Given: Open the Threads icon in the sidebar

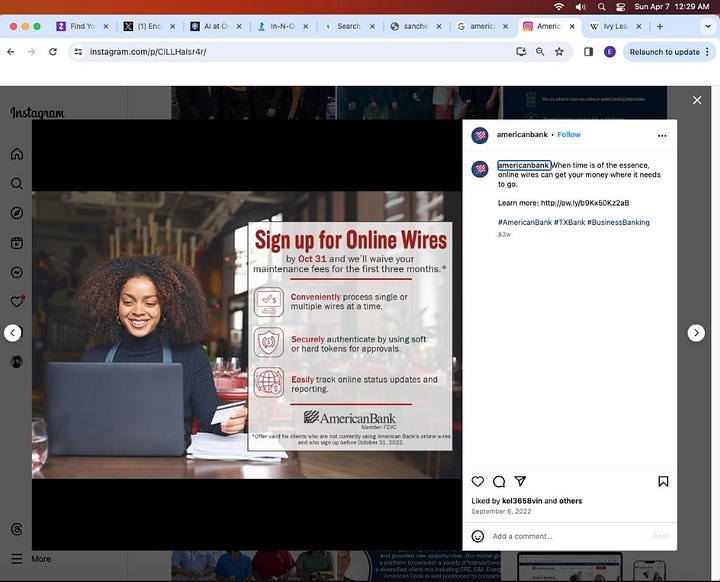Looking at the screenshot, I should tap(17, 529).
